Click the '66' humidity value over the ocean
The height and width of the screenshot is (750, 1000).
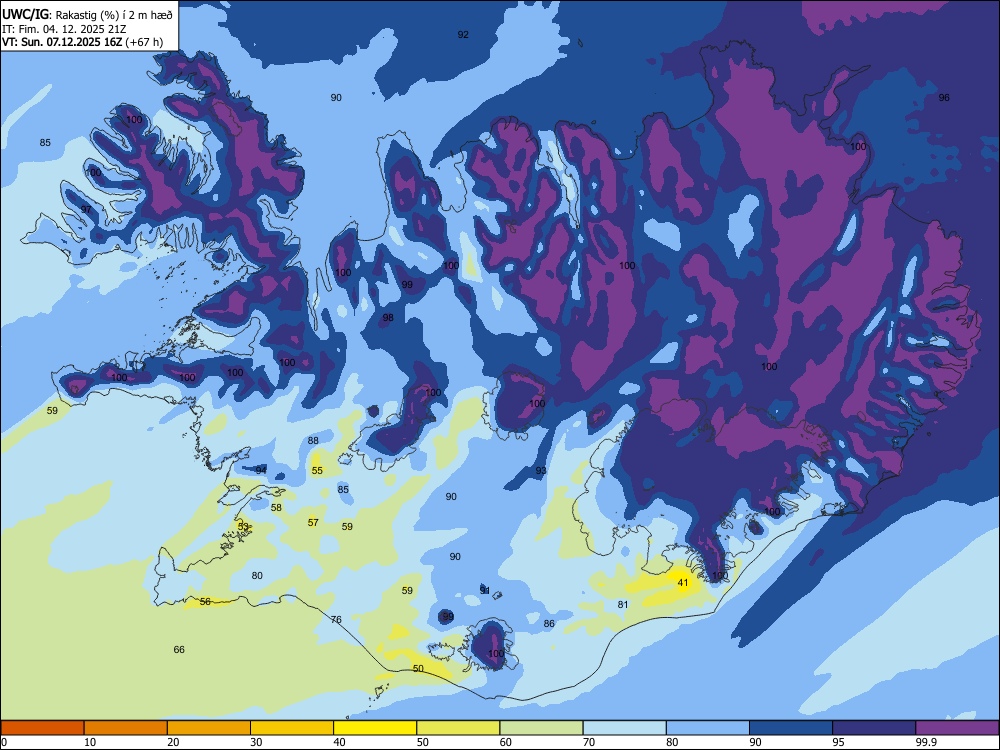point(179,649)
